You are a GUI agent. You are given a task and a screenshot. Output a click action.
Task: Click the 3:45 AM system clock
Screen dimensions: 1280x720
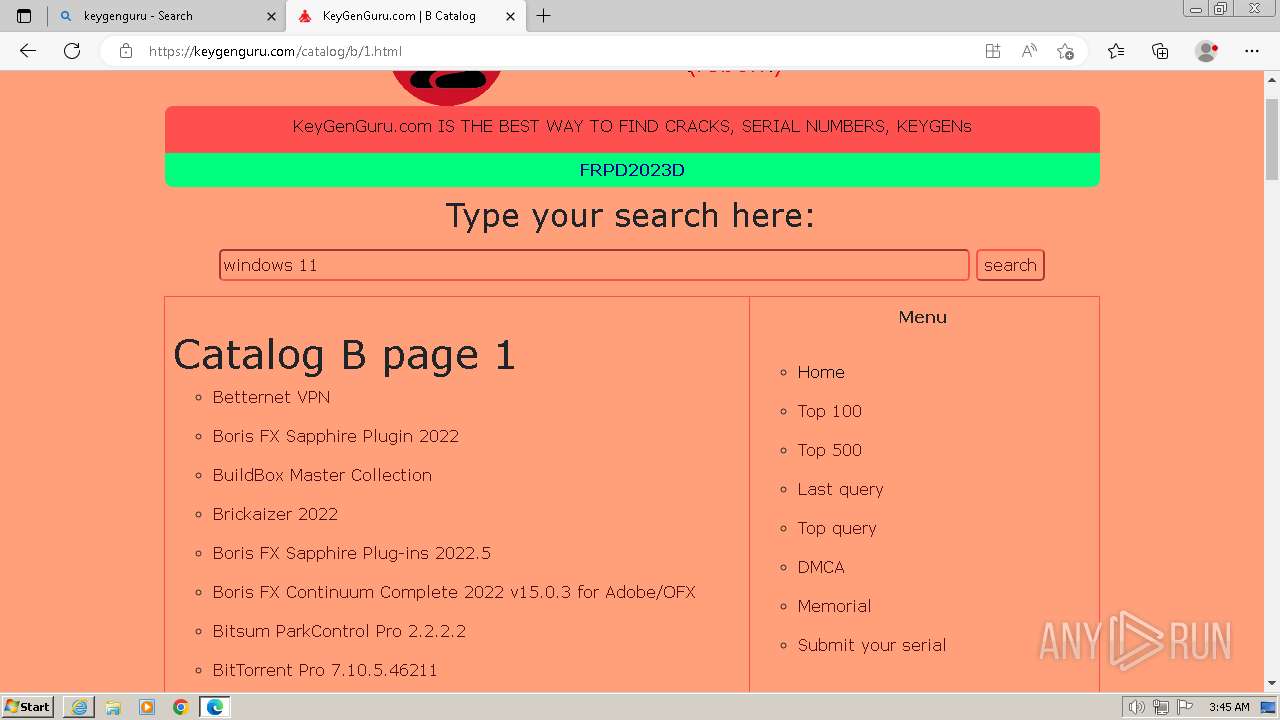coord(1229,707)
